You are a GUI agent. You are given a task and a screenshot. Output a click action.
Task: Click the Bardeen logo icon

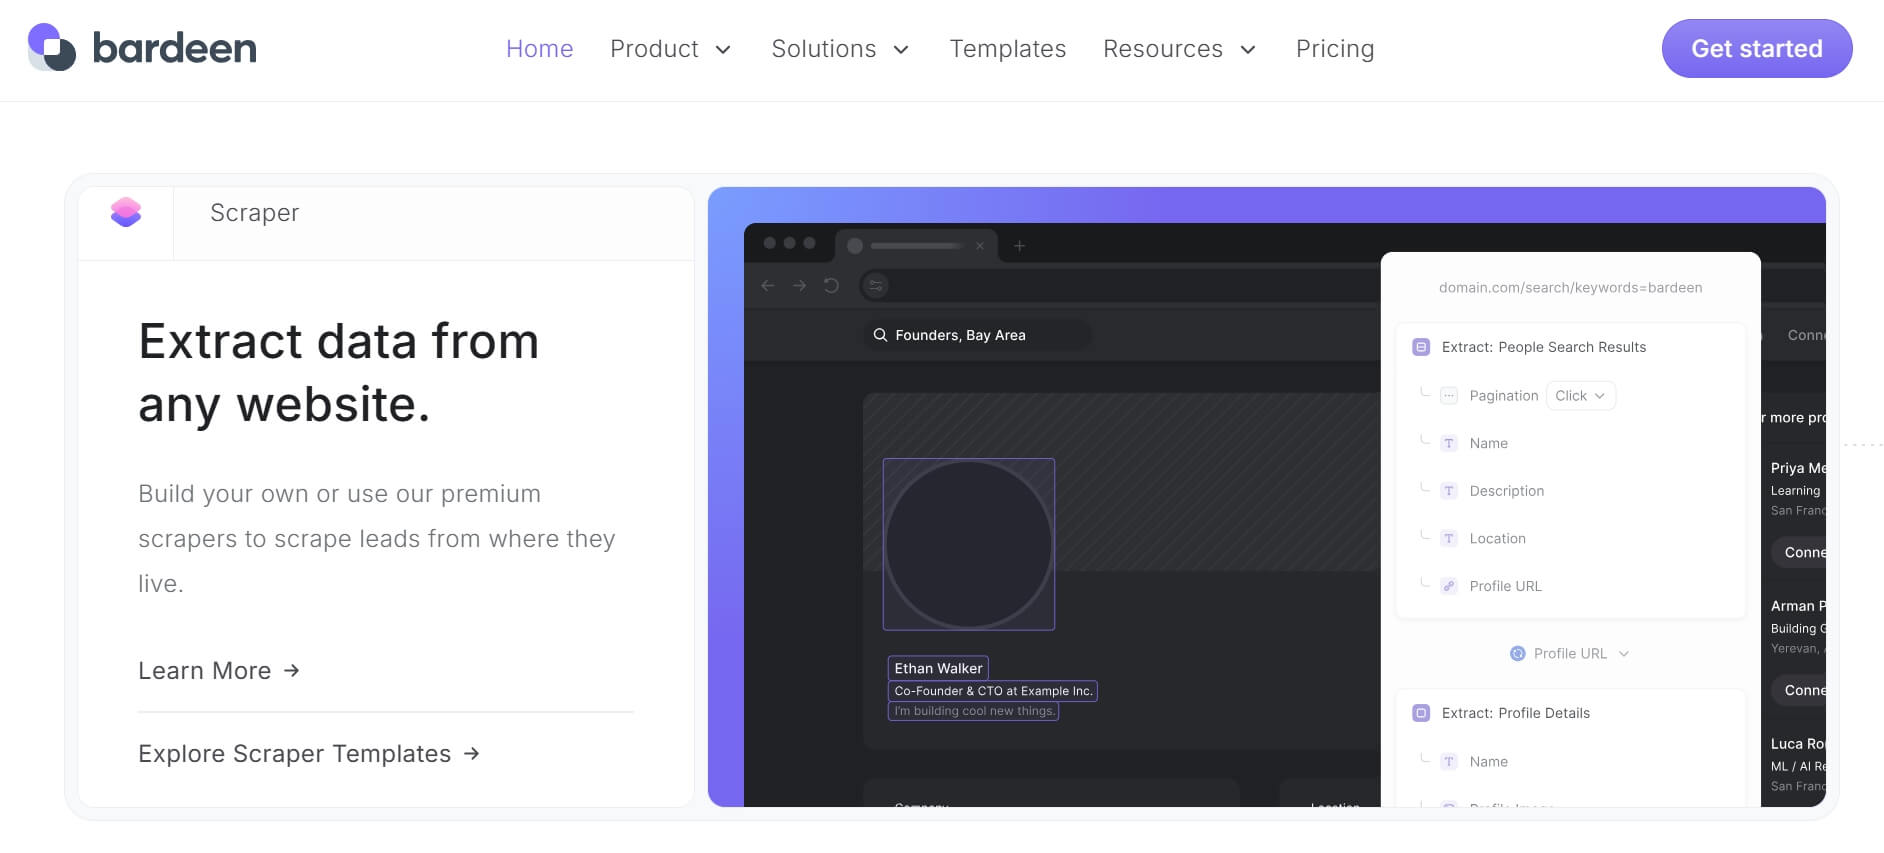click(52, 48)
